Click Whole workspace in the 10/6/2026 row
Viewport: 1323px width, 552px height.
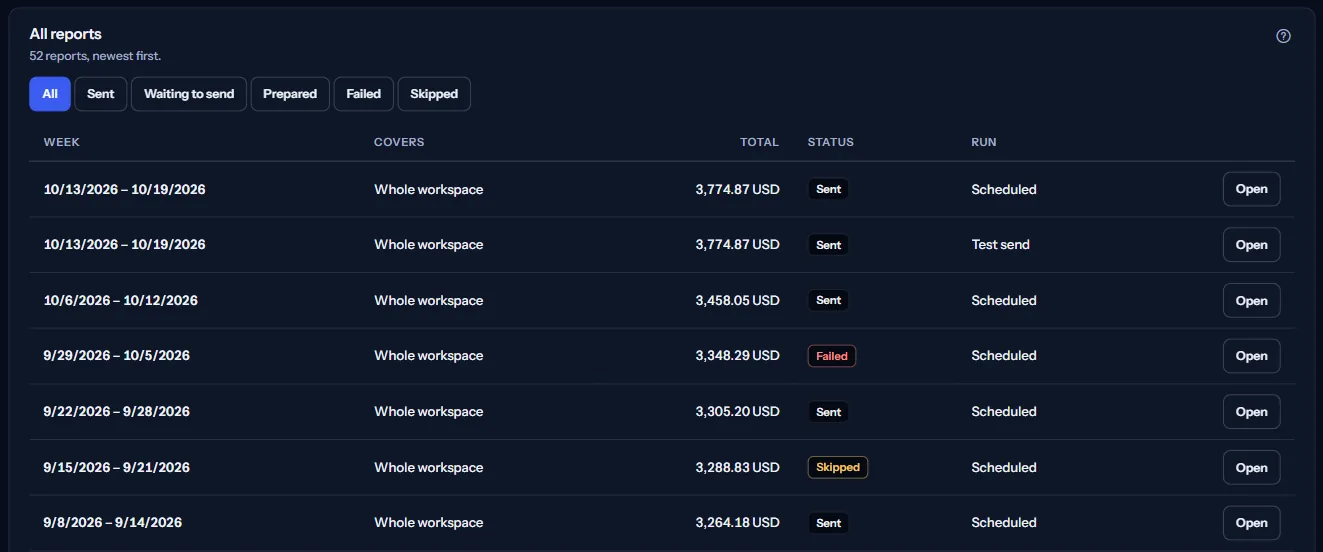[429, 300]
